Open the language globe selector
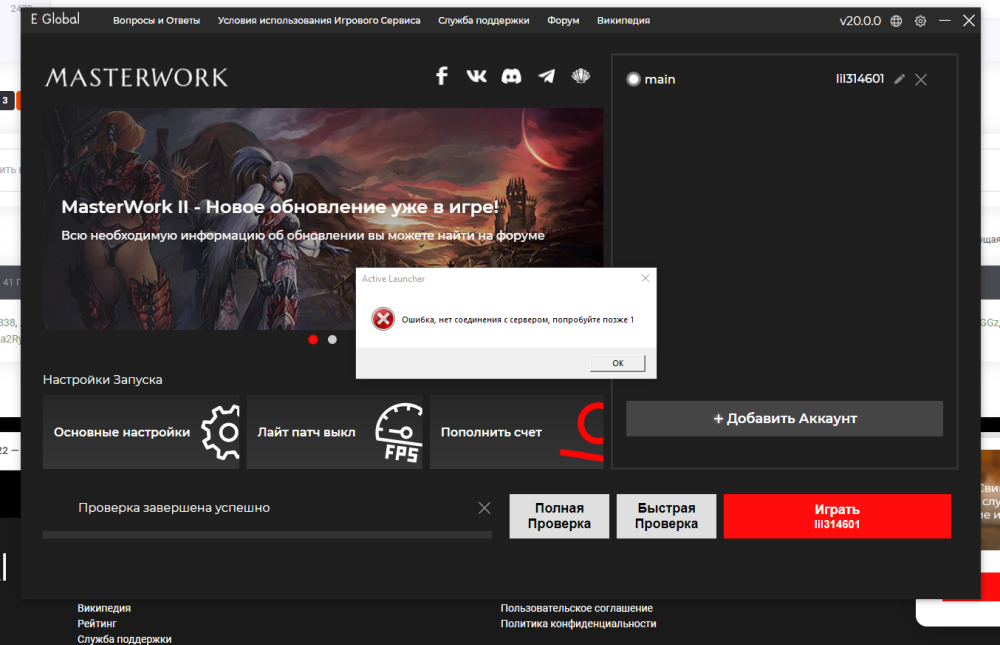Viewport: 1000px width, 645px height. (x=896, y=21)
